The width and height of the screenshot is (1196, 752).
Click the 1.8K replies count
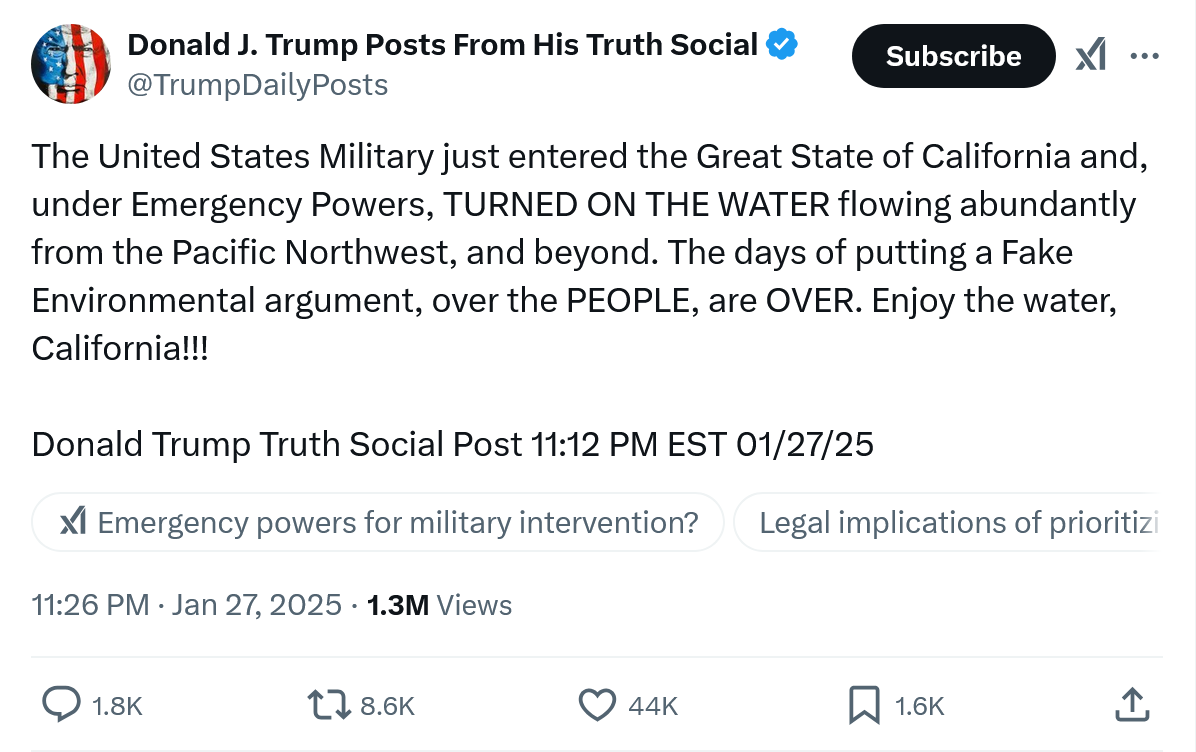117,706
